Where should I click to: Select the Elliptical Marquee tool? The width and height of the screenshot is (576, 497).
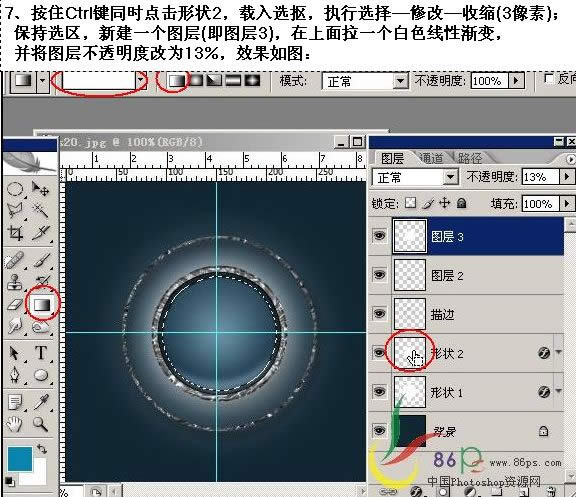click(x=15, y=190)
